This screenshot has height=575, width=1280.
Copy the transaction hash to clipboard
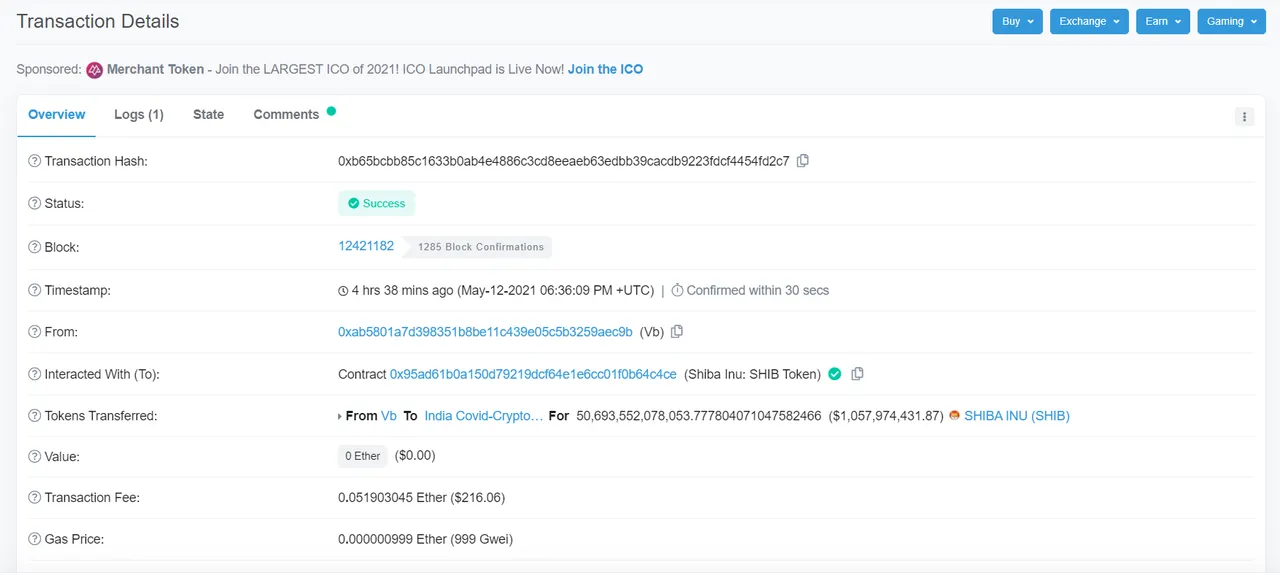[x=802, y=161]
